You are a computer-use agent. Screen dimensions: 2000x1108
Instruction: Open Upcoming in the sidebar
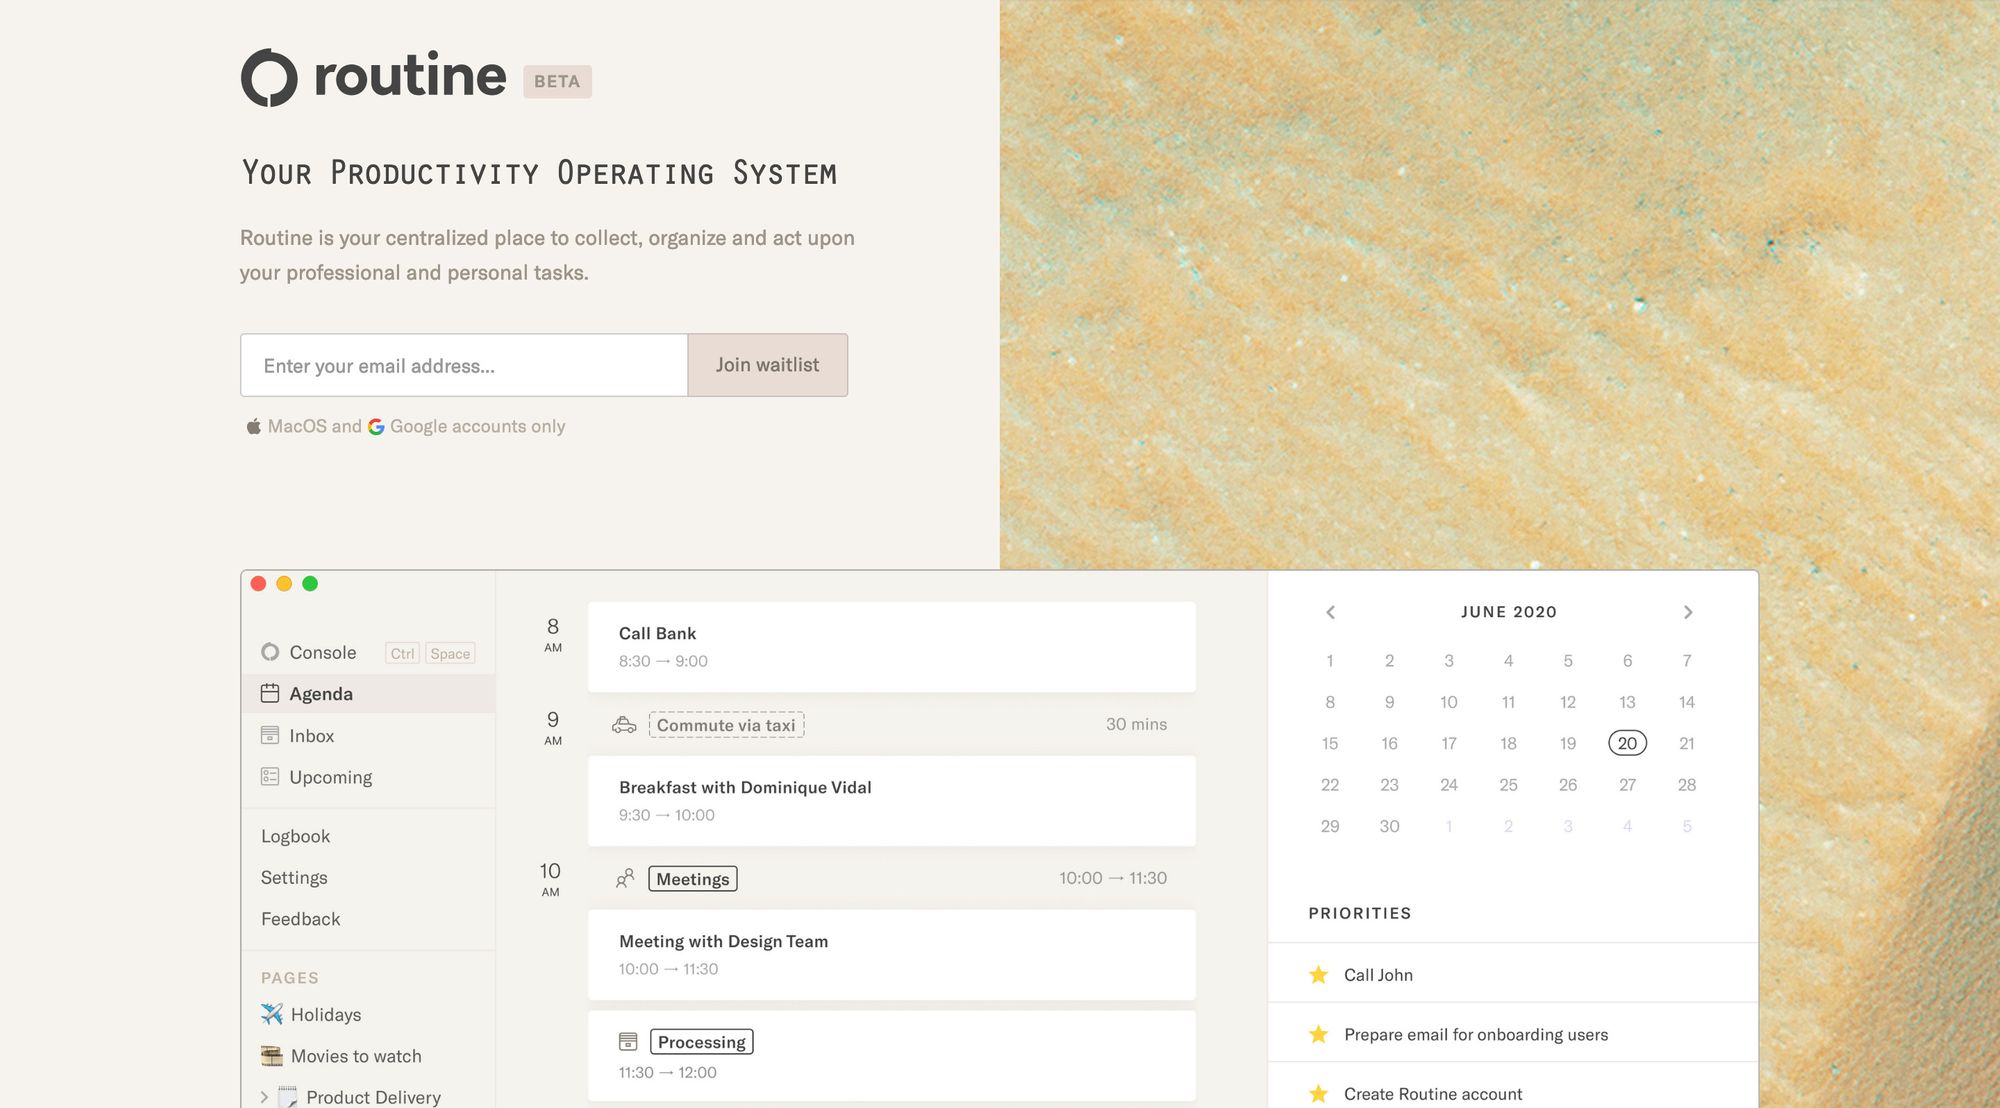[330, 777]
